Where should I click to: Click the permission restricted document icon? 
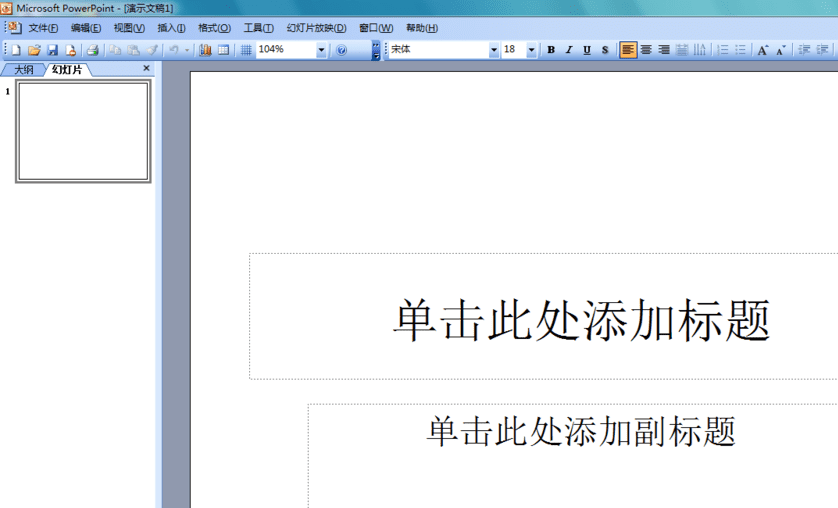[x=71, y=50]
